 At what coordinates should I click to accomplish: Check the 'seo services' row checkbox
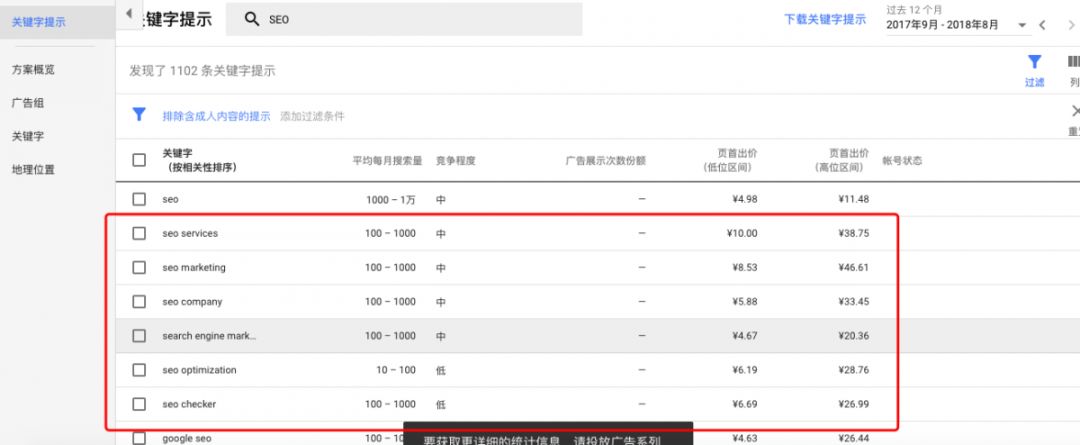(139, 233)
